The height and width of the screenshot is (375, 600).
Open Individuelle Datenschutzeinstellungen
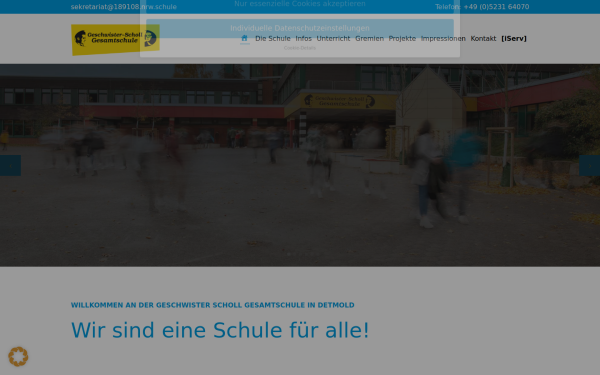[300, 28]
